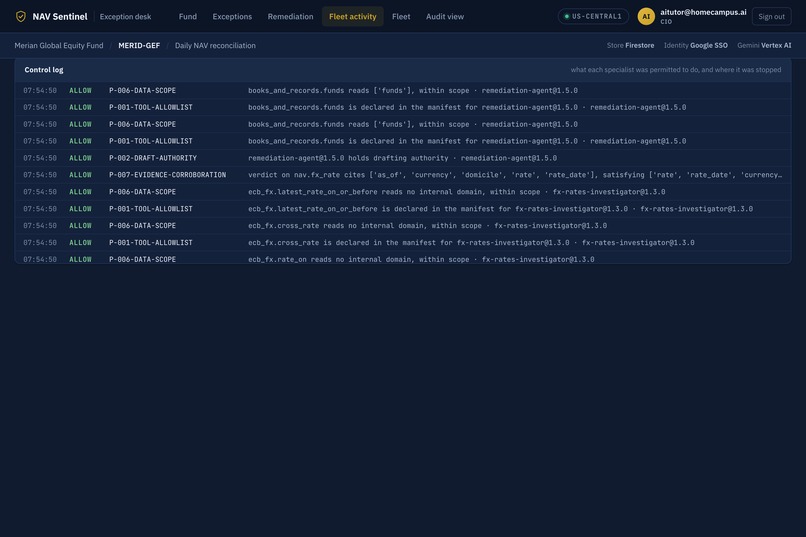Click ecb_fx.cross_rate is declared in manifest message
The height and width of the screenshot is (537, 806).
pyautogui.click(x=471, y=243)
